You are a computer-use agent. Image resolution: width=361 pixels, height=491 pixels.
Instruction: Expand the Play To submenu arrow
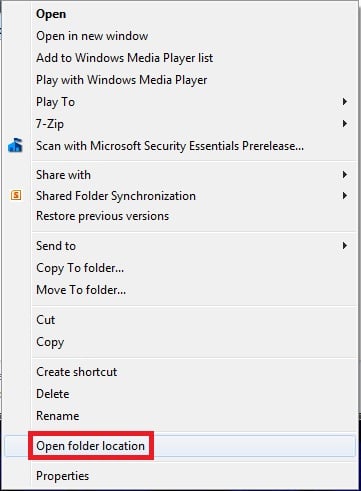[x=345, y=102]
